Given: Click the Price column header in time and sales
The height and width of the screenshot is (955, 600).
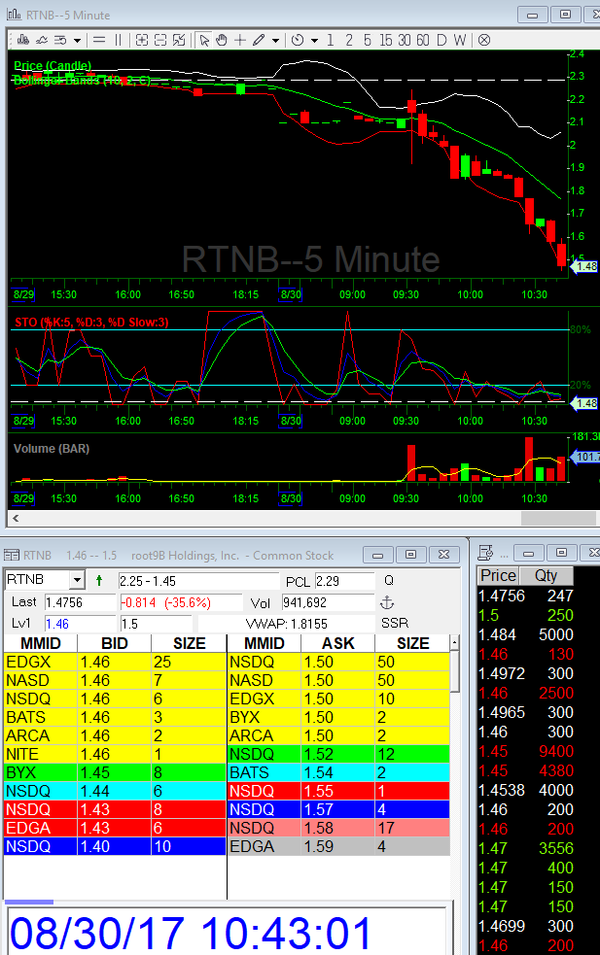Looking at the screenshot, I should tap(499, 576).
